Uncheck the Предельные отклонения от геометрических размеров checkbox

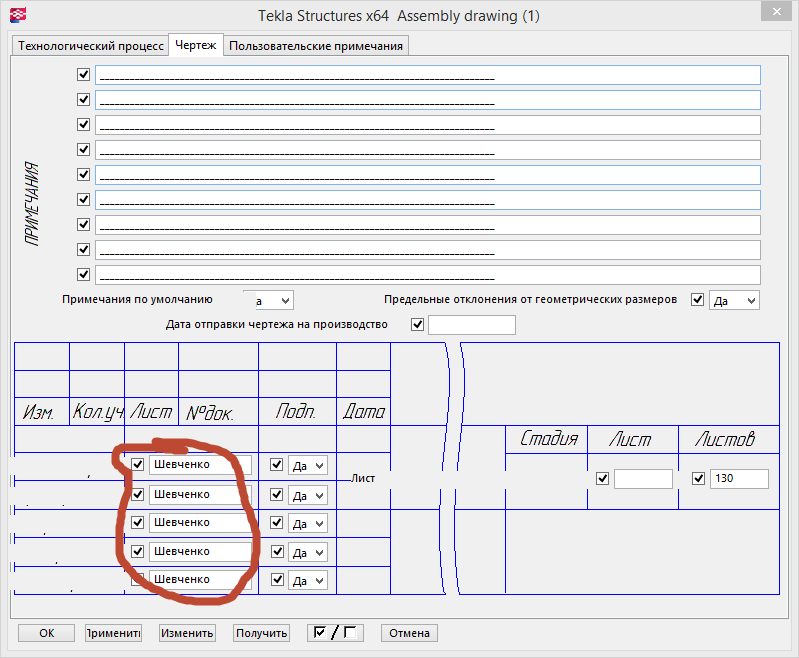tap(697, 300)
